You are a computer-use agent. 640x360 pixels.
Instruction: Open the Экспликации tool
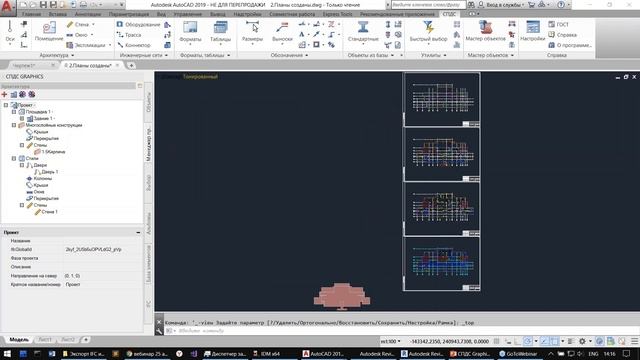click(89, 45)
